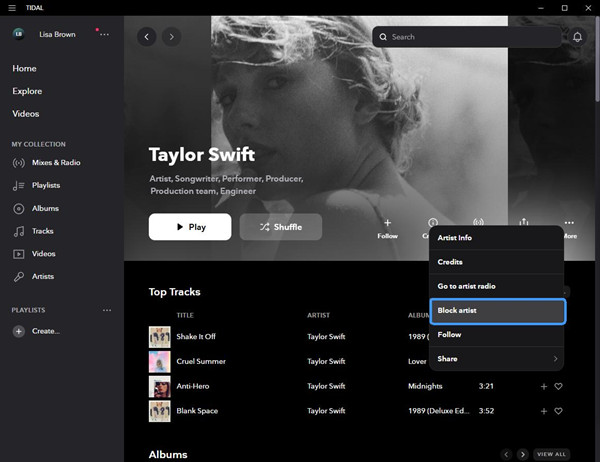Click the share icon in artist header
600x462 pixels.
pos(523,222)
